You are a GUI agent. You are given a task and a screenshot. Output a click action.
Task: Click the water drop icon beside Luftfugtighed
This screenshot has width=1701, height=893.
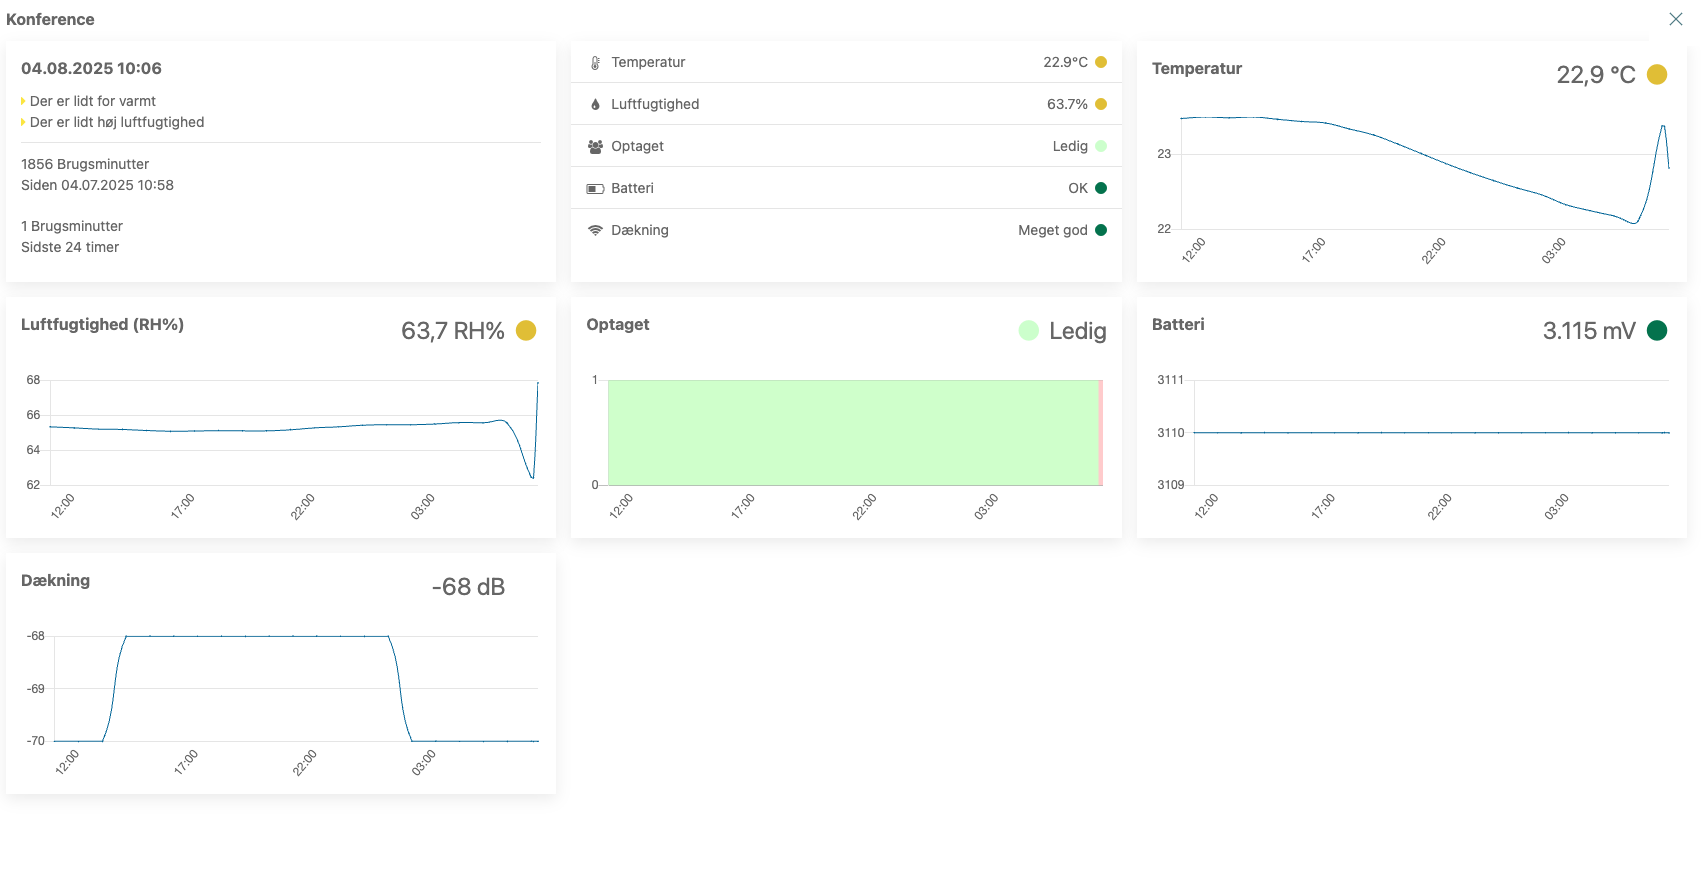coord(595,104)
